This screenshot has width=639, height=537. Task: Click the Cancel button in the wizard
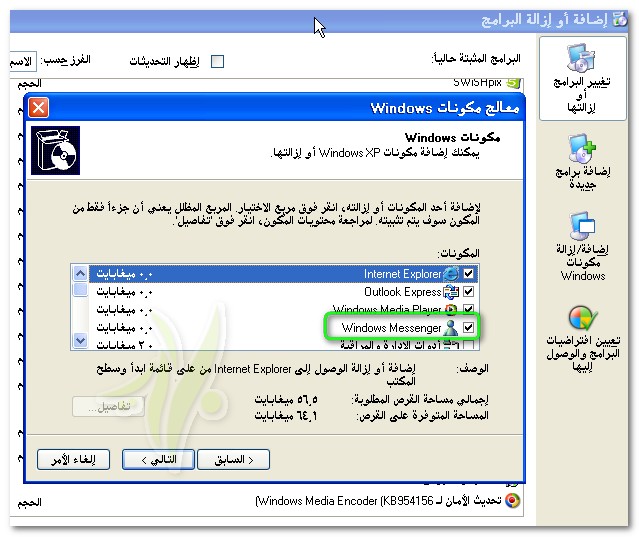73,460
